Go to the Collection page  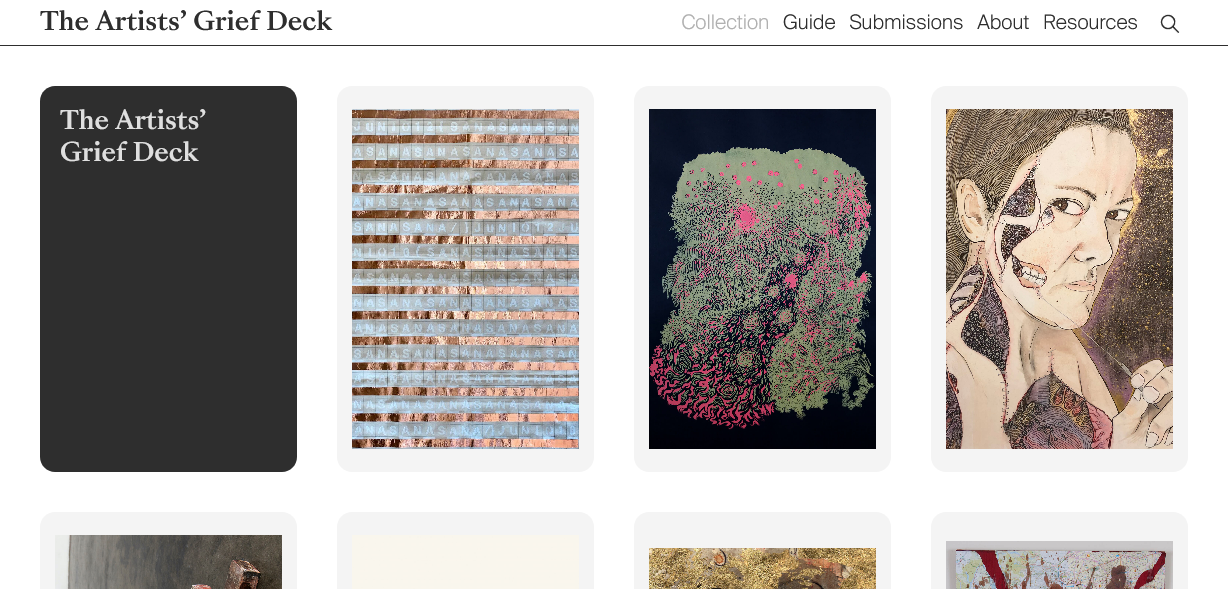point(725,22)
